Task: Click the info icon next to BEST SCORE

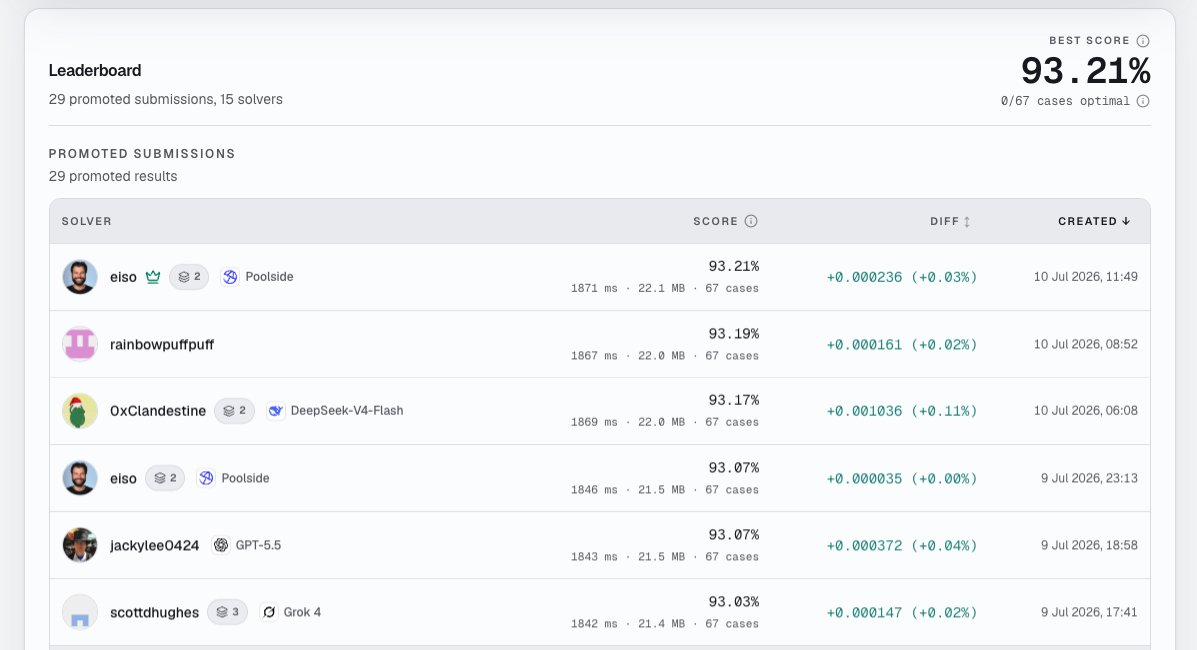Action: click(x=1143, y=40)
